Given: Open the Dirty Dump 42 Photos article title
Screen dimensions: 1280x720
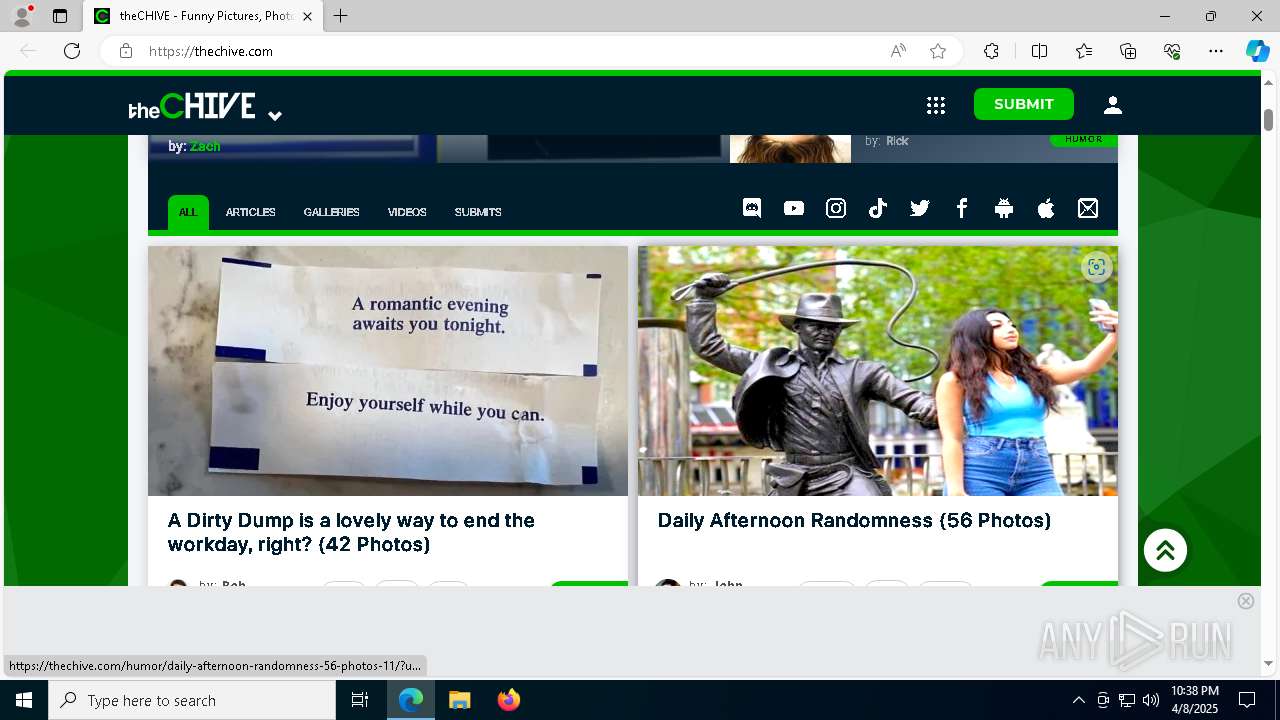Looking at the screenshot, I should 351,532.
